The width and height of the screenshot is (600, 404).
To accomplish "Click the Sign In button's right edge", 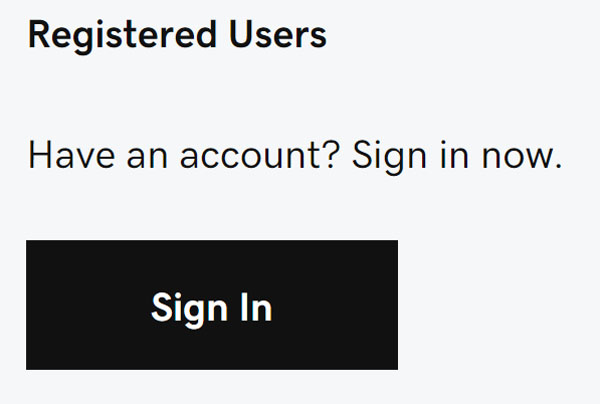I will [x=395, y=305].
